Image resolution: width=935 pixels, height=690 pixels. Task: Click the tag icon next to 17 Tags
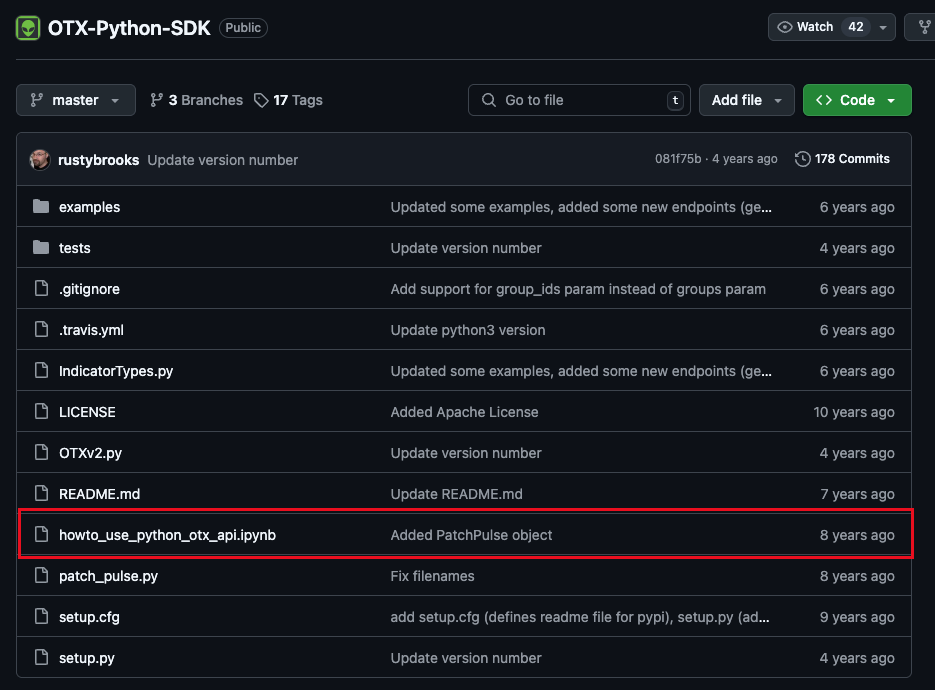(x=261, y=100)
